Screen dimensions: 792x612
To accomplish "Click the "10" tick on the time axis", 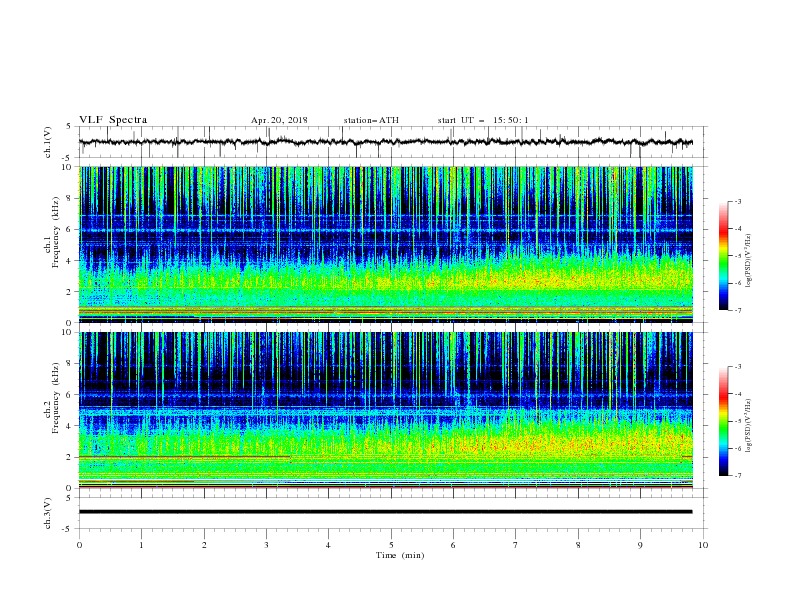I will tap(703, 545).
